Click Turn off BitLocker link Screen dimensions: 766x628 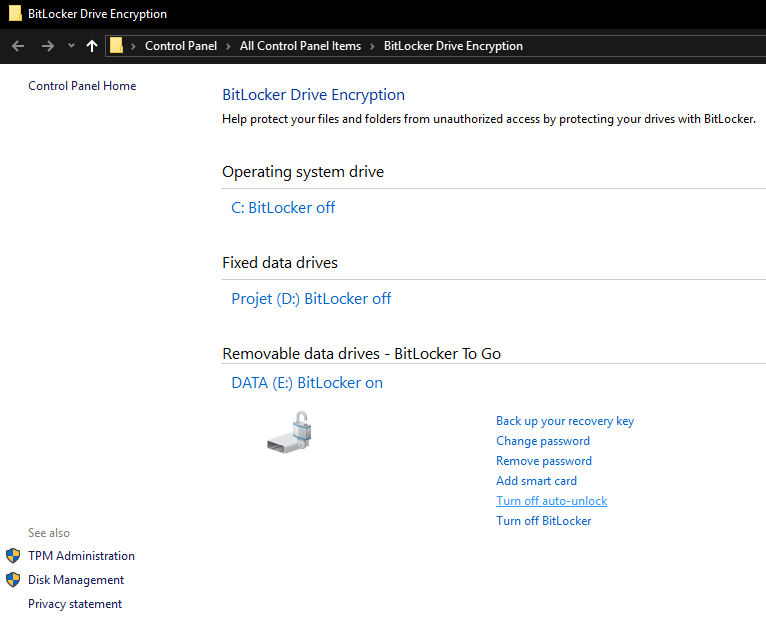click(543, 521)
